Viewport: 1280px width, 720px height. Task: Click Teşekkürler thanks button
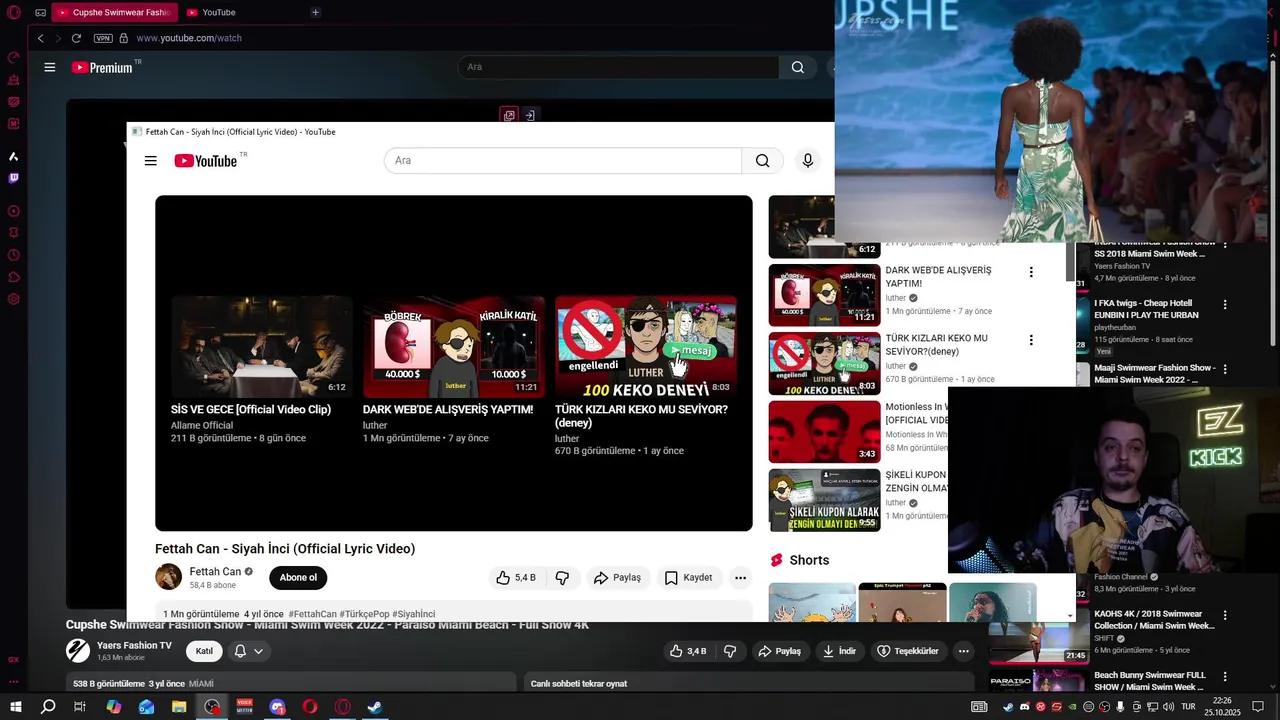(x=908, y=651)
